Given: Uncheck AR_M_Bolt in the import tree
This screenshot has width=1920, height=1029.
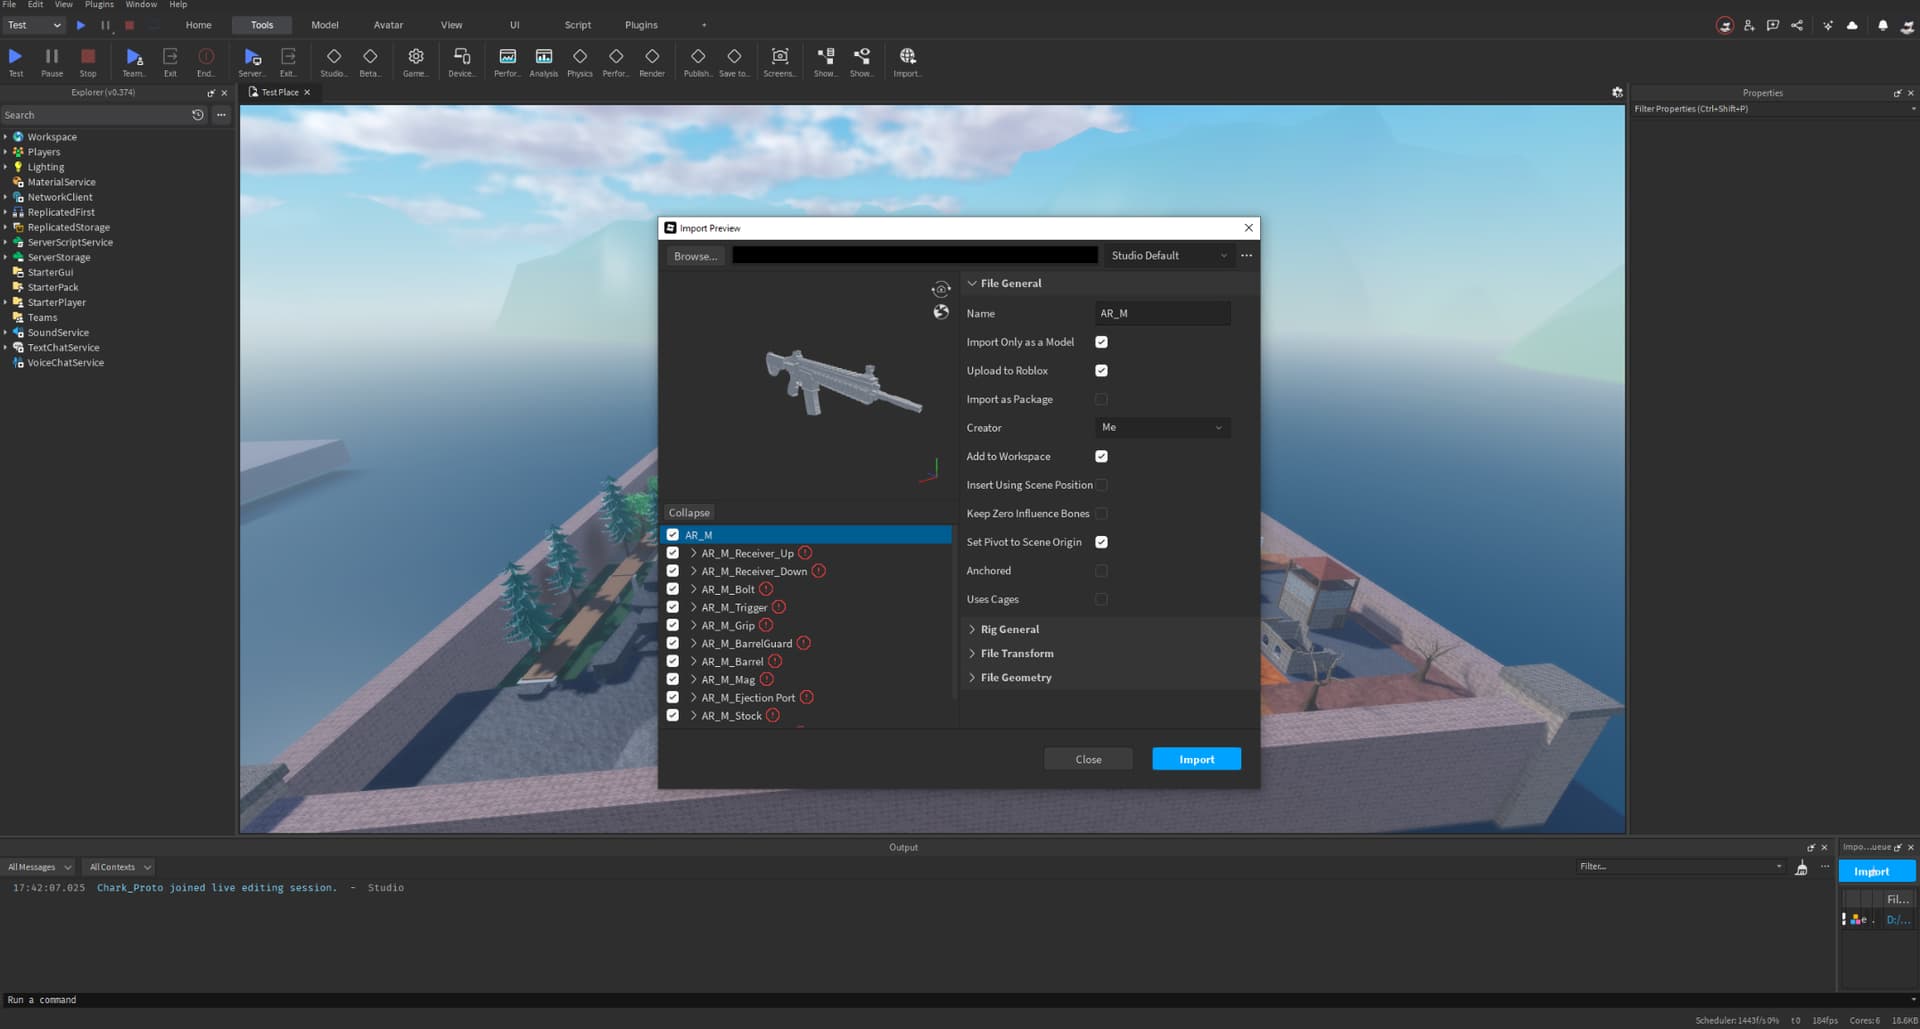Looking at the screenshot, I should click(x=672, y=589).
